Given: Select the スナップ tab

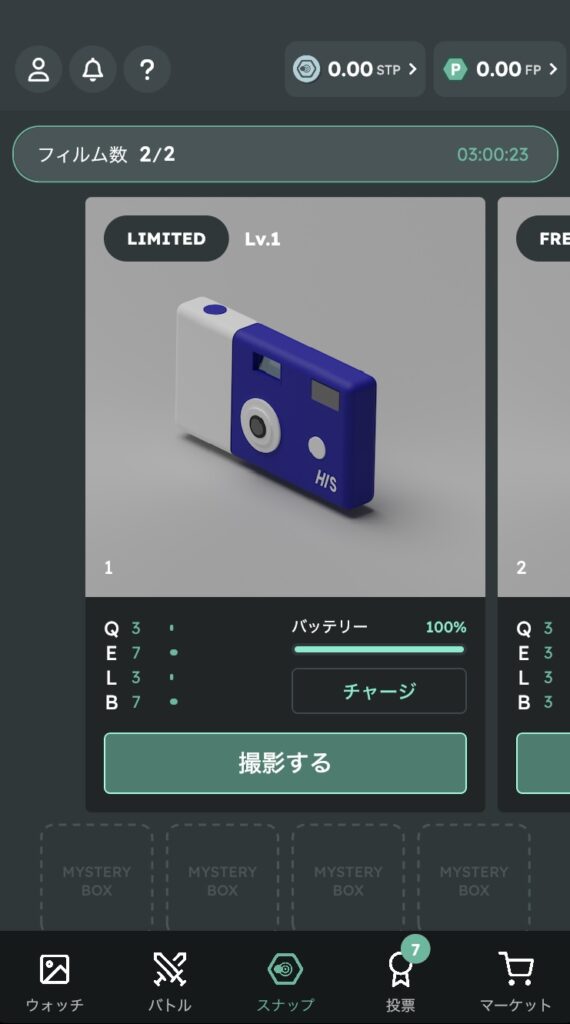Looking at the screenshot, I should coord(285,982).
